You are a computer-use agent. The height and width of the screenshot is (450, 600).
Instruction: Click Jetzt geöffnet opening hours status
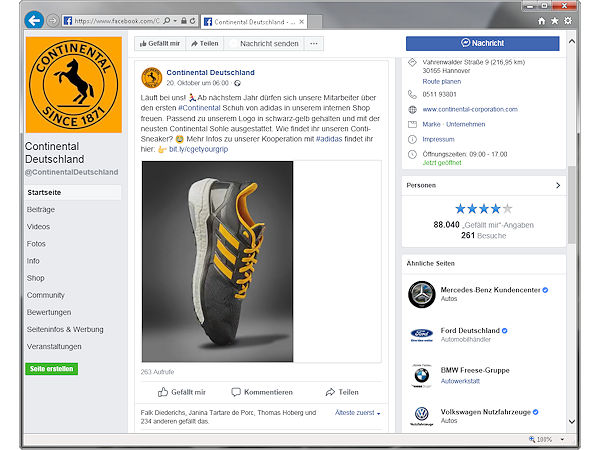(x=442, y=163)
